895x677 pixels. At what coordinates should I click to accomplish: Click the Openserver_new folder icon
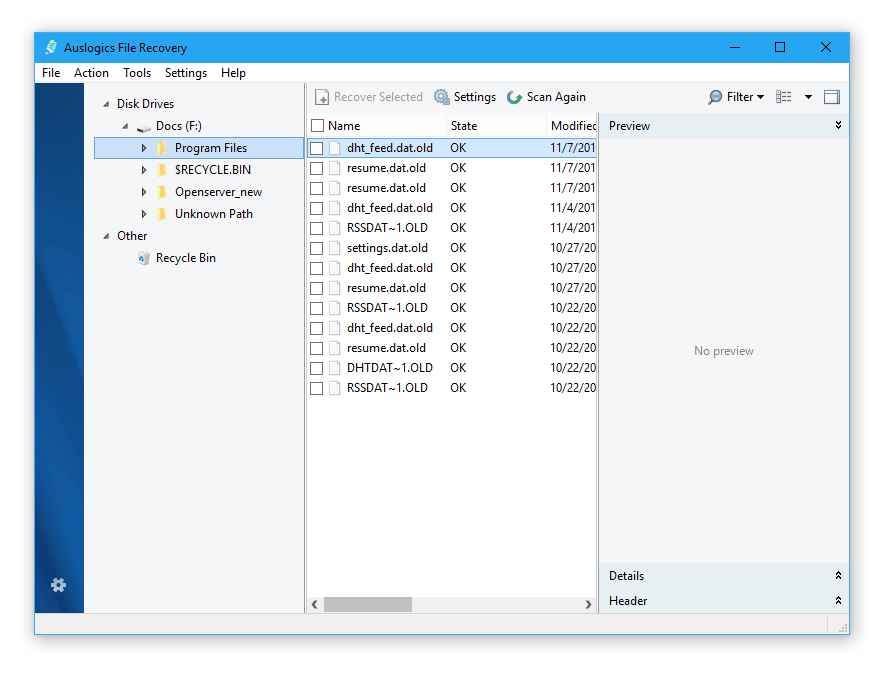(163, 192)
